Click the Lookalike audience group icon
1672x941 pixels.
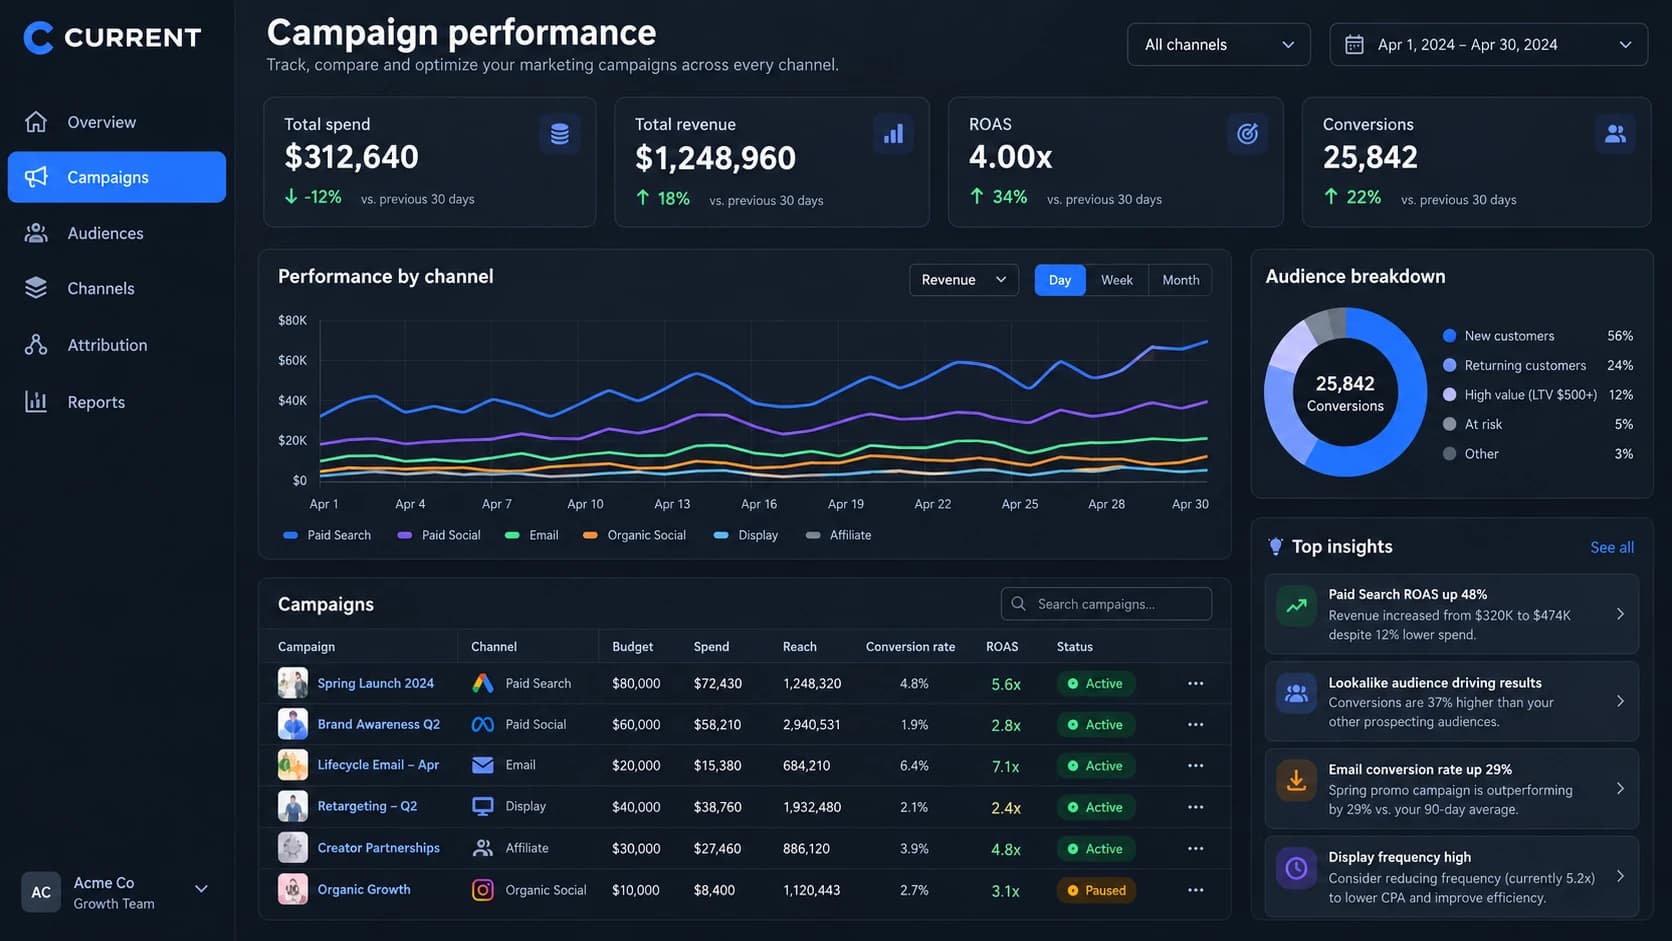[x=1296, y=693]
